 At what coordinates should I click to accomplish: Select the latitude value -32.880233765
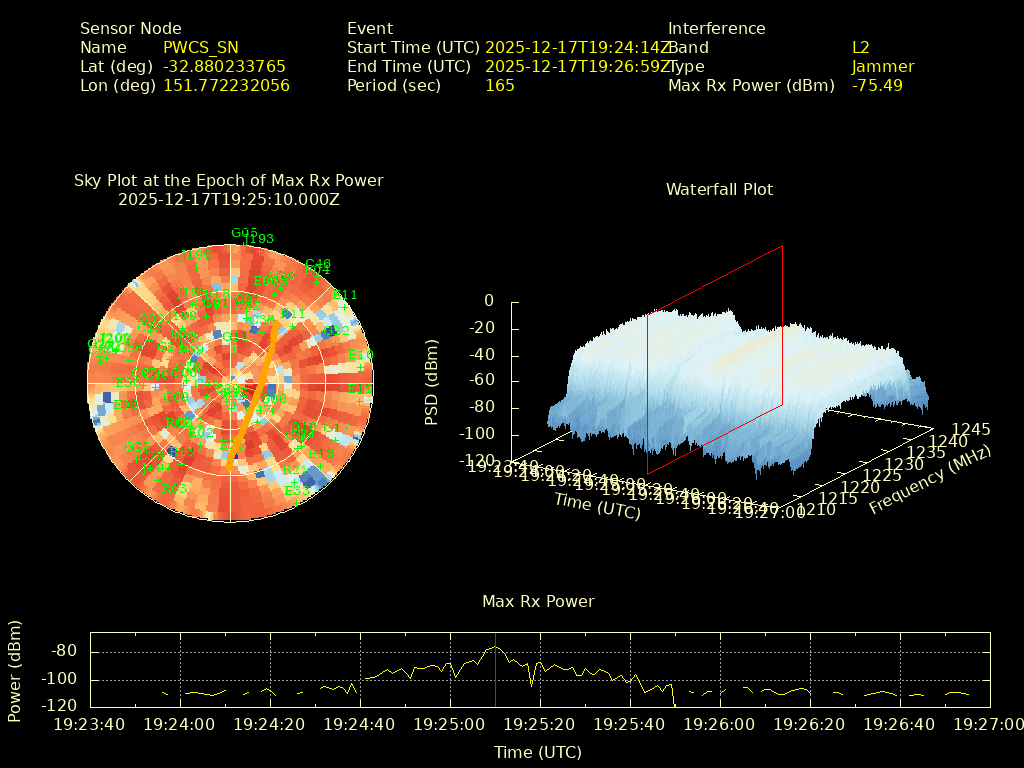[x=224, y=67]
